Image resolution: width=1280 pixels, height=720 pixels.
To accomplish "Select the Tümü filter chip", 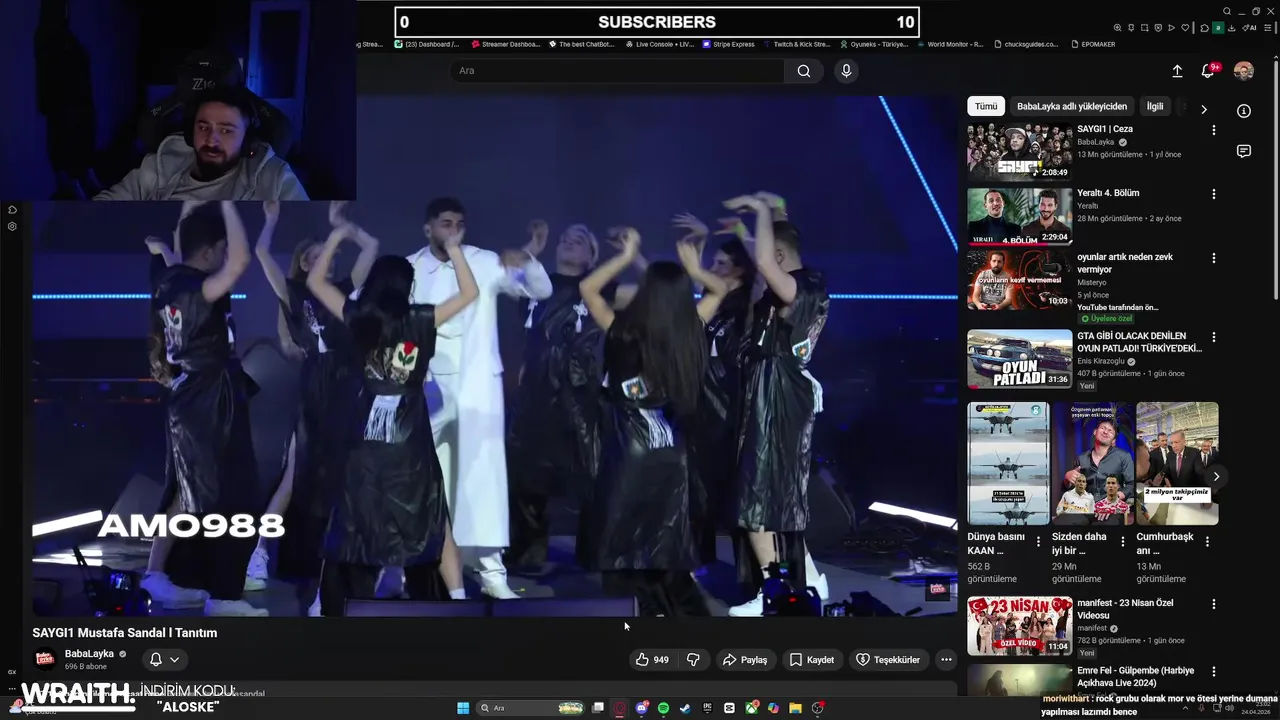I will 986,106.
